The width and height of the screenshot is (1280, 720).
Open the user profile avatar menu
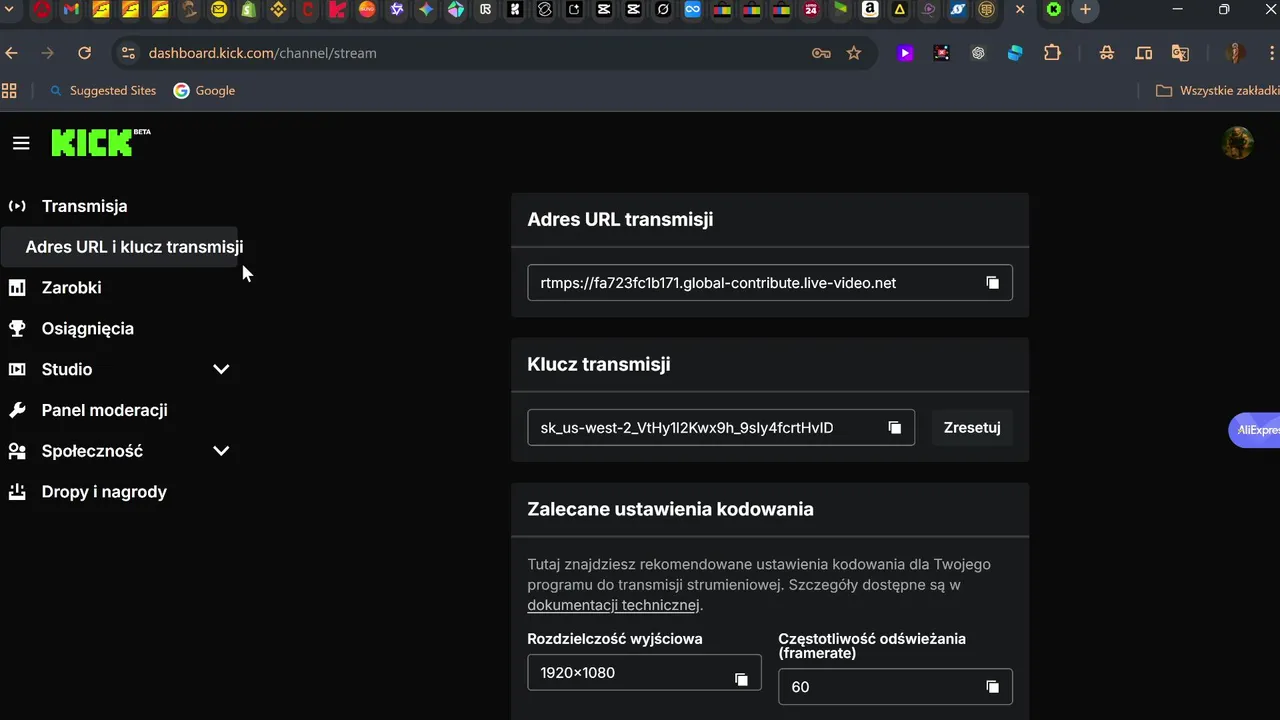click(x=1237, y=143)
